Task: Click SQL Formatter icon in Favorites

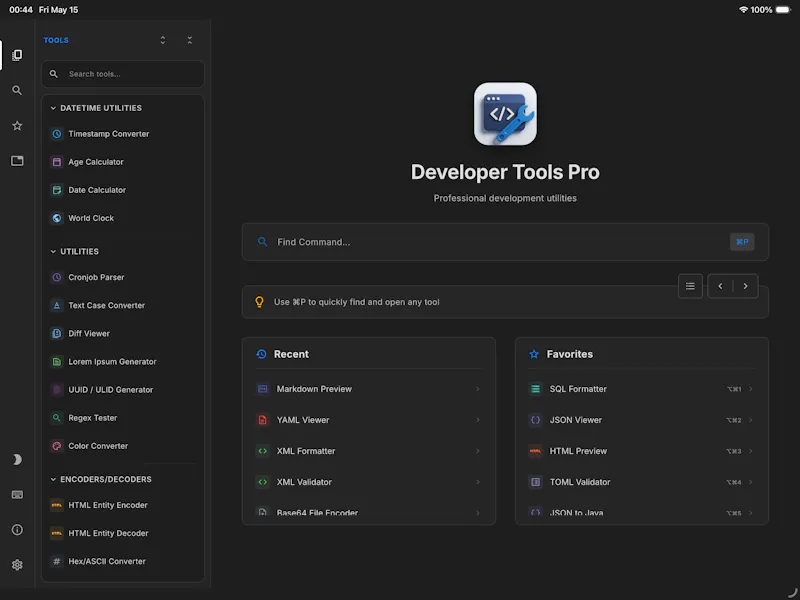Action: click(535, 389)
